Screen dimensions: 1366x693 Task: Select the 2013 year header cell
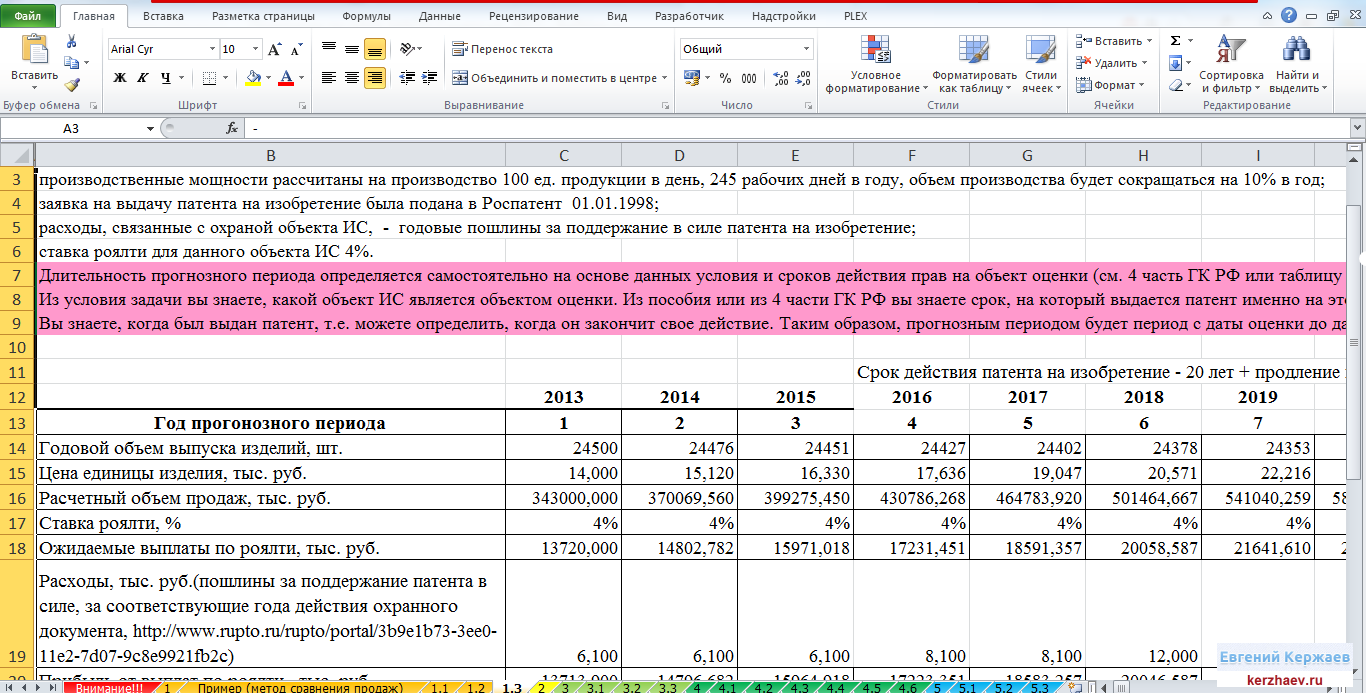point(563,397)
